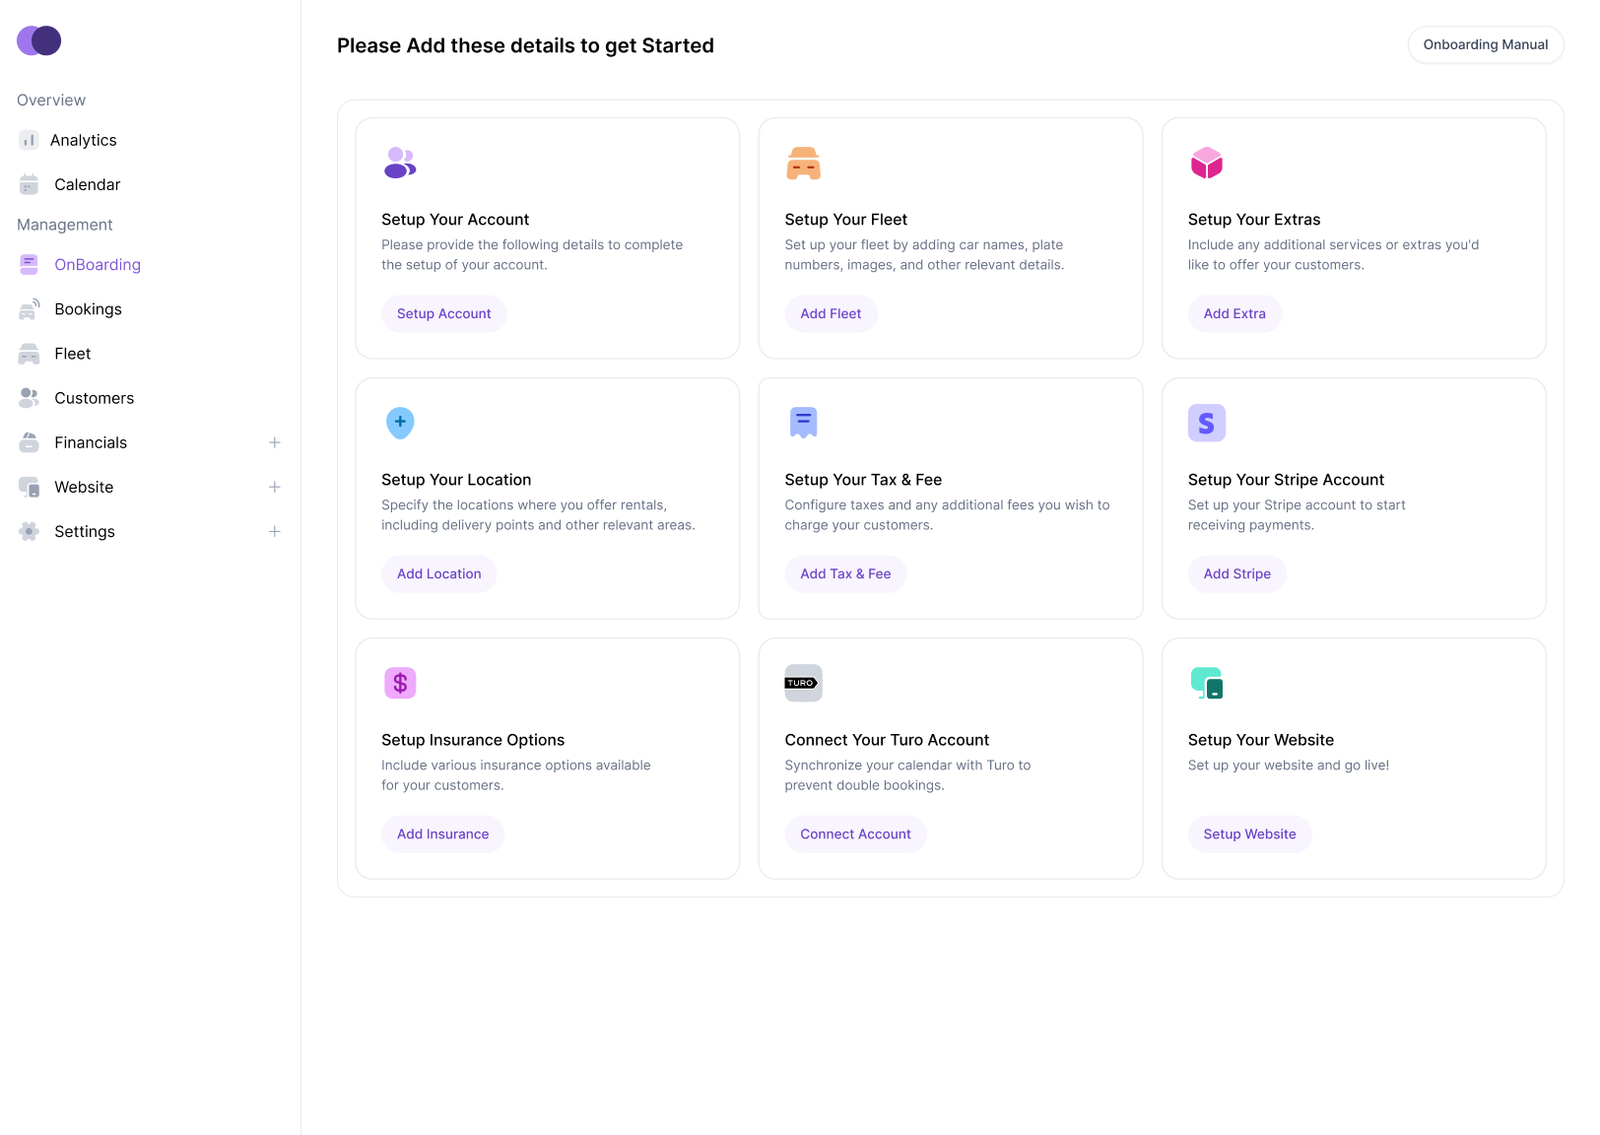1600x1135 pixels.
Task: Click the Setup Website button
Action: pyautogui.click(x=1249, y=834)
